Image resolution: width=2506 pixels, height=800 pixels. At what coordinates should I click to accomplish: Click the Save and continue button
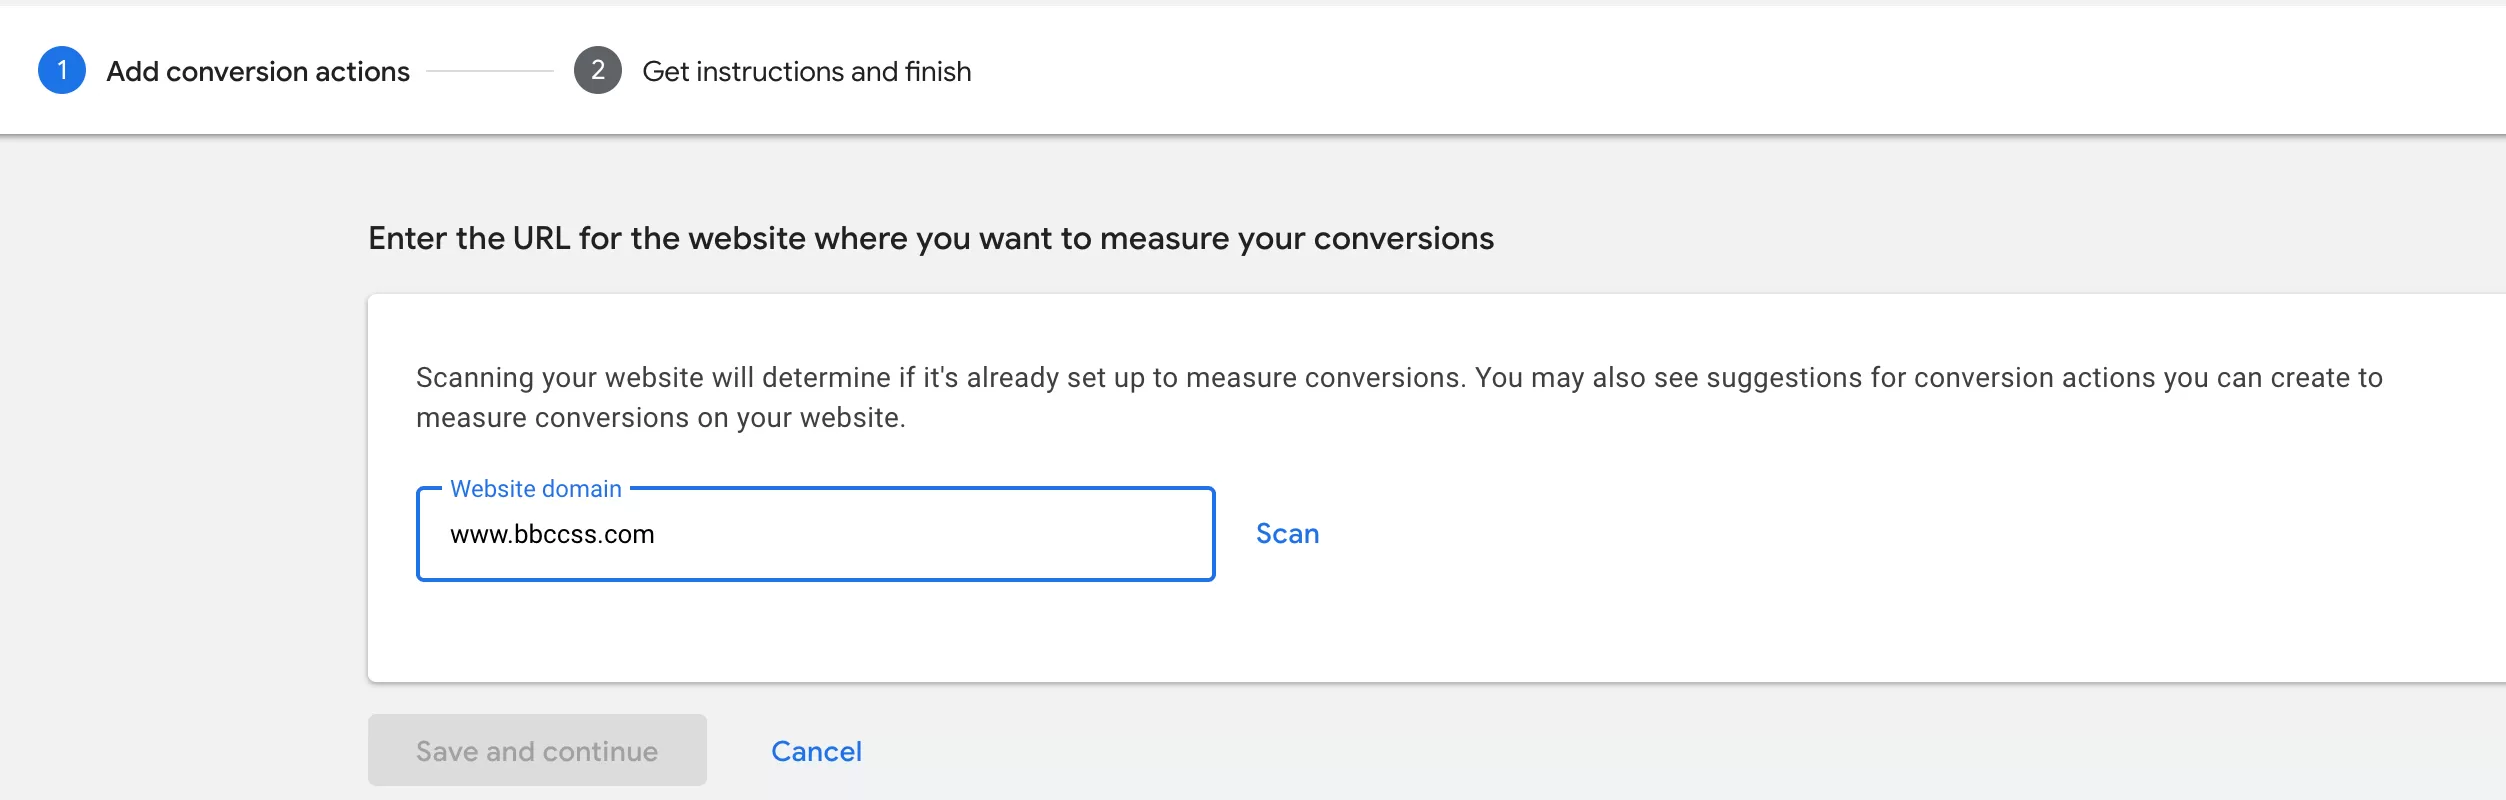click(x=537, y=750)
